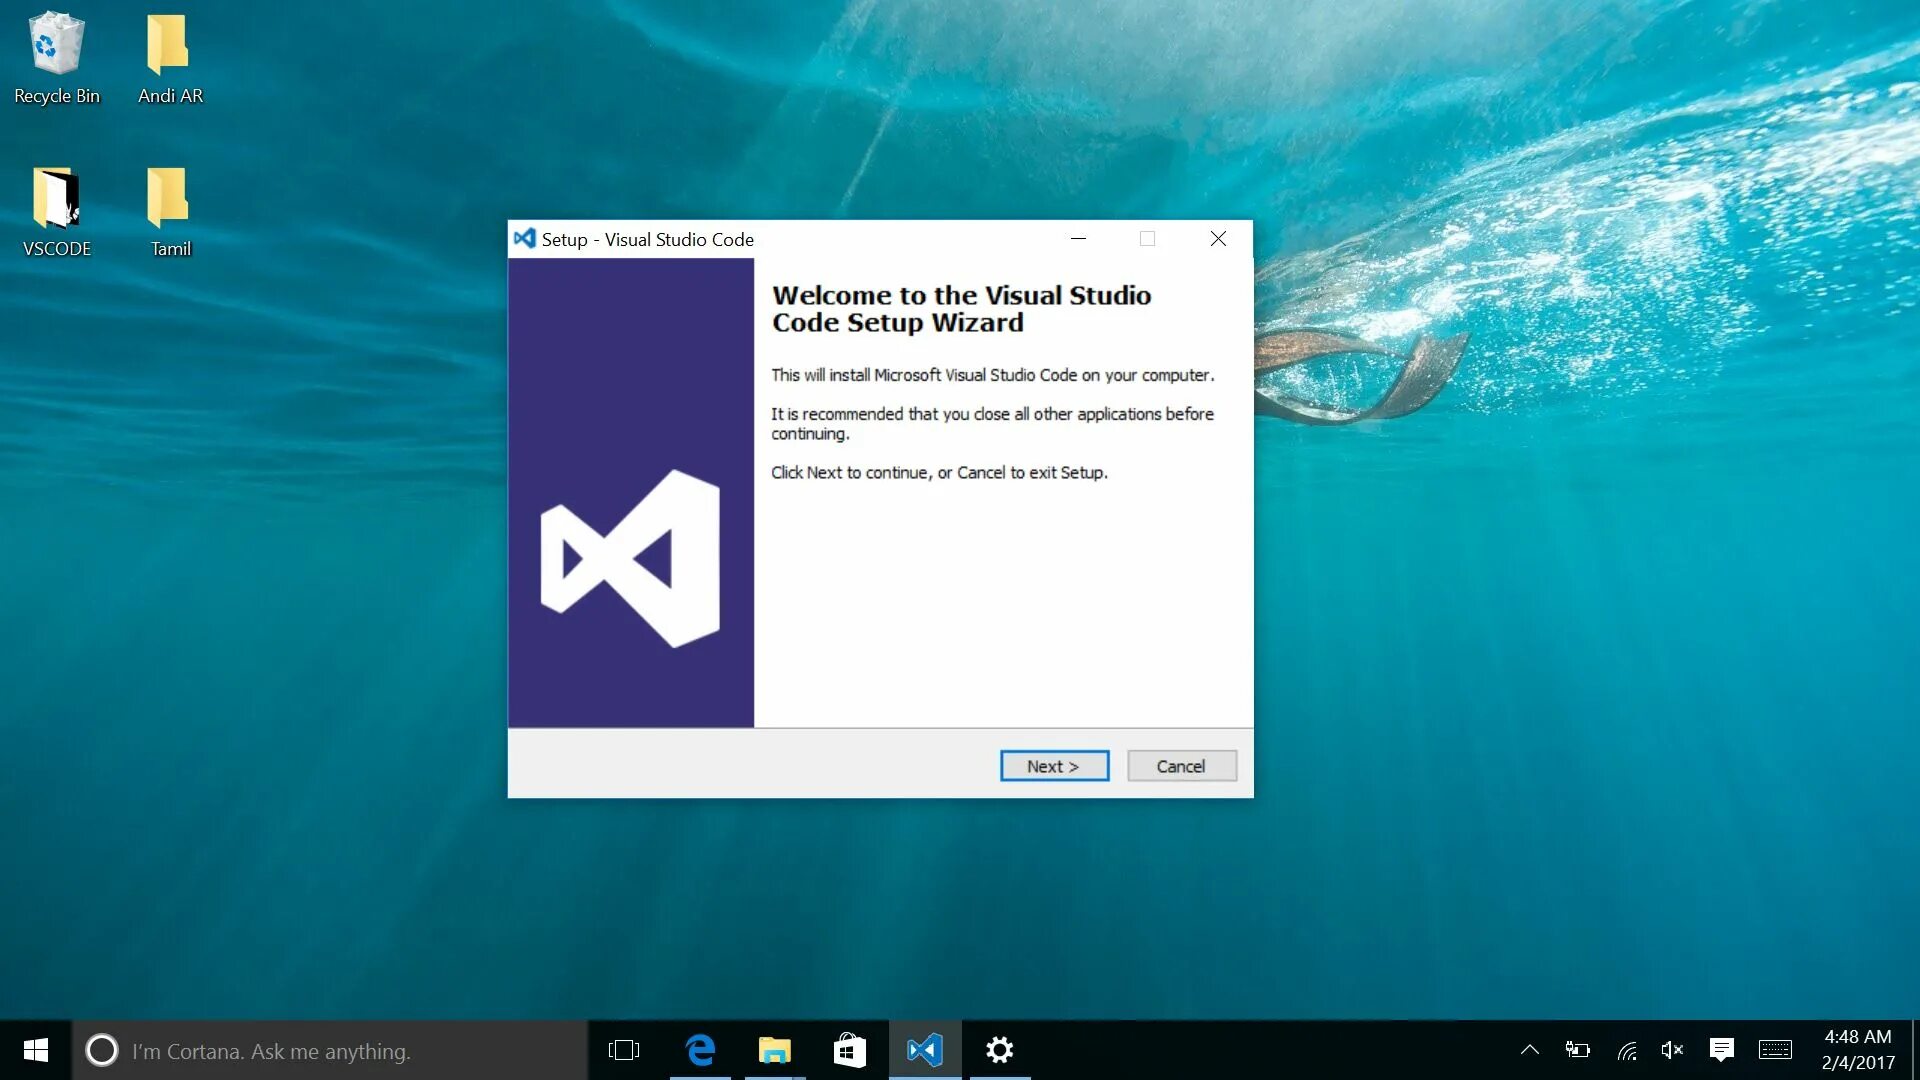Open Wi-Fi network tray icon
1920x1080 pixels.
pyautogui.click(x=1627, y=1050)
